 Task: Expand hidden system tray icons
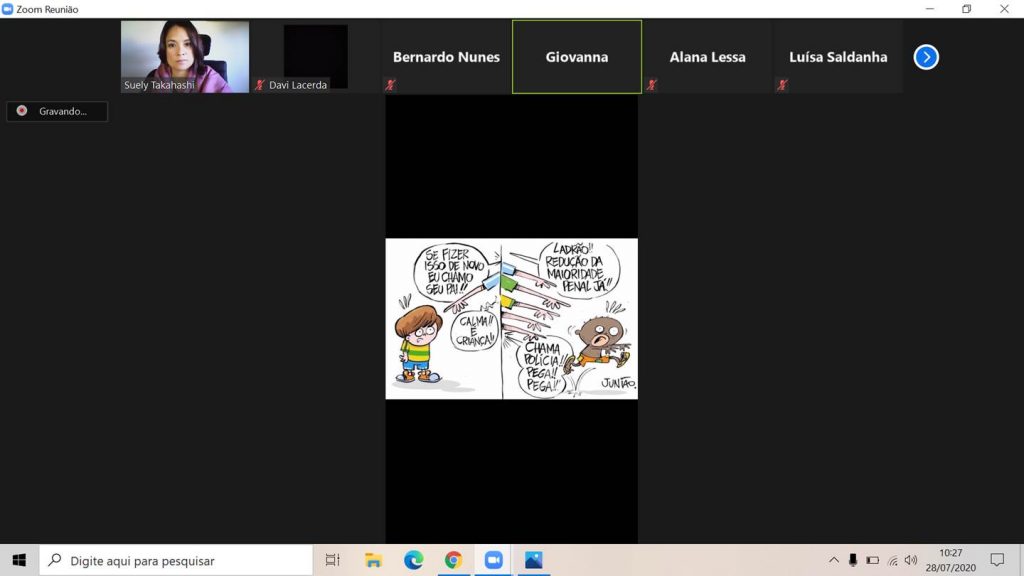tap(834, 560)
